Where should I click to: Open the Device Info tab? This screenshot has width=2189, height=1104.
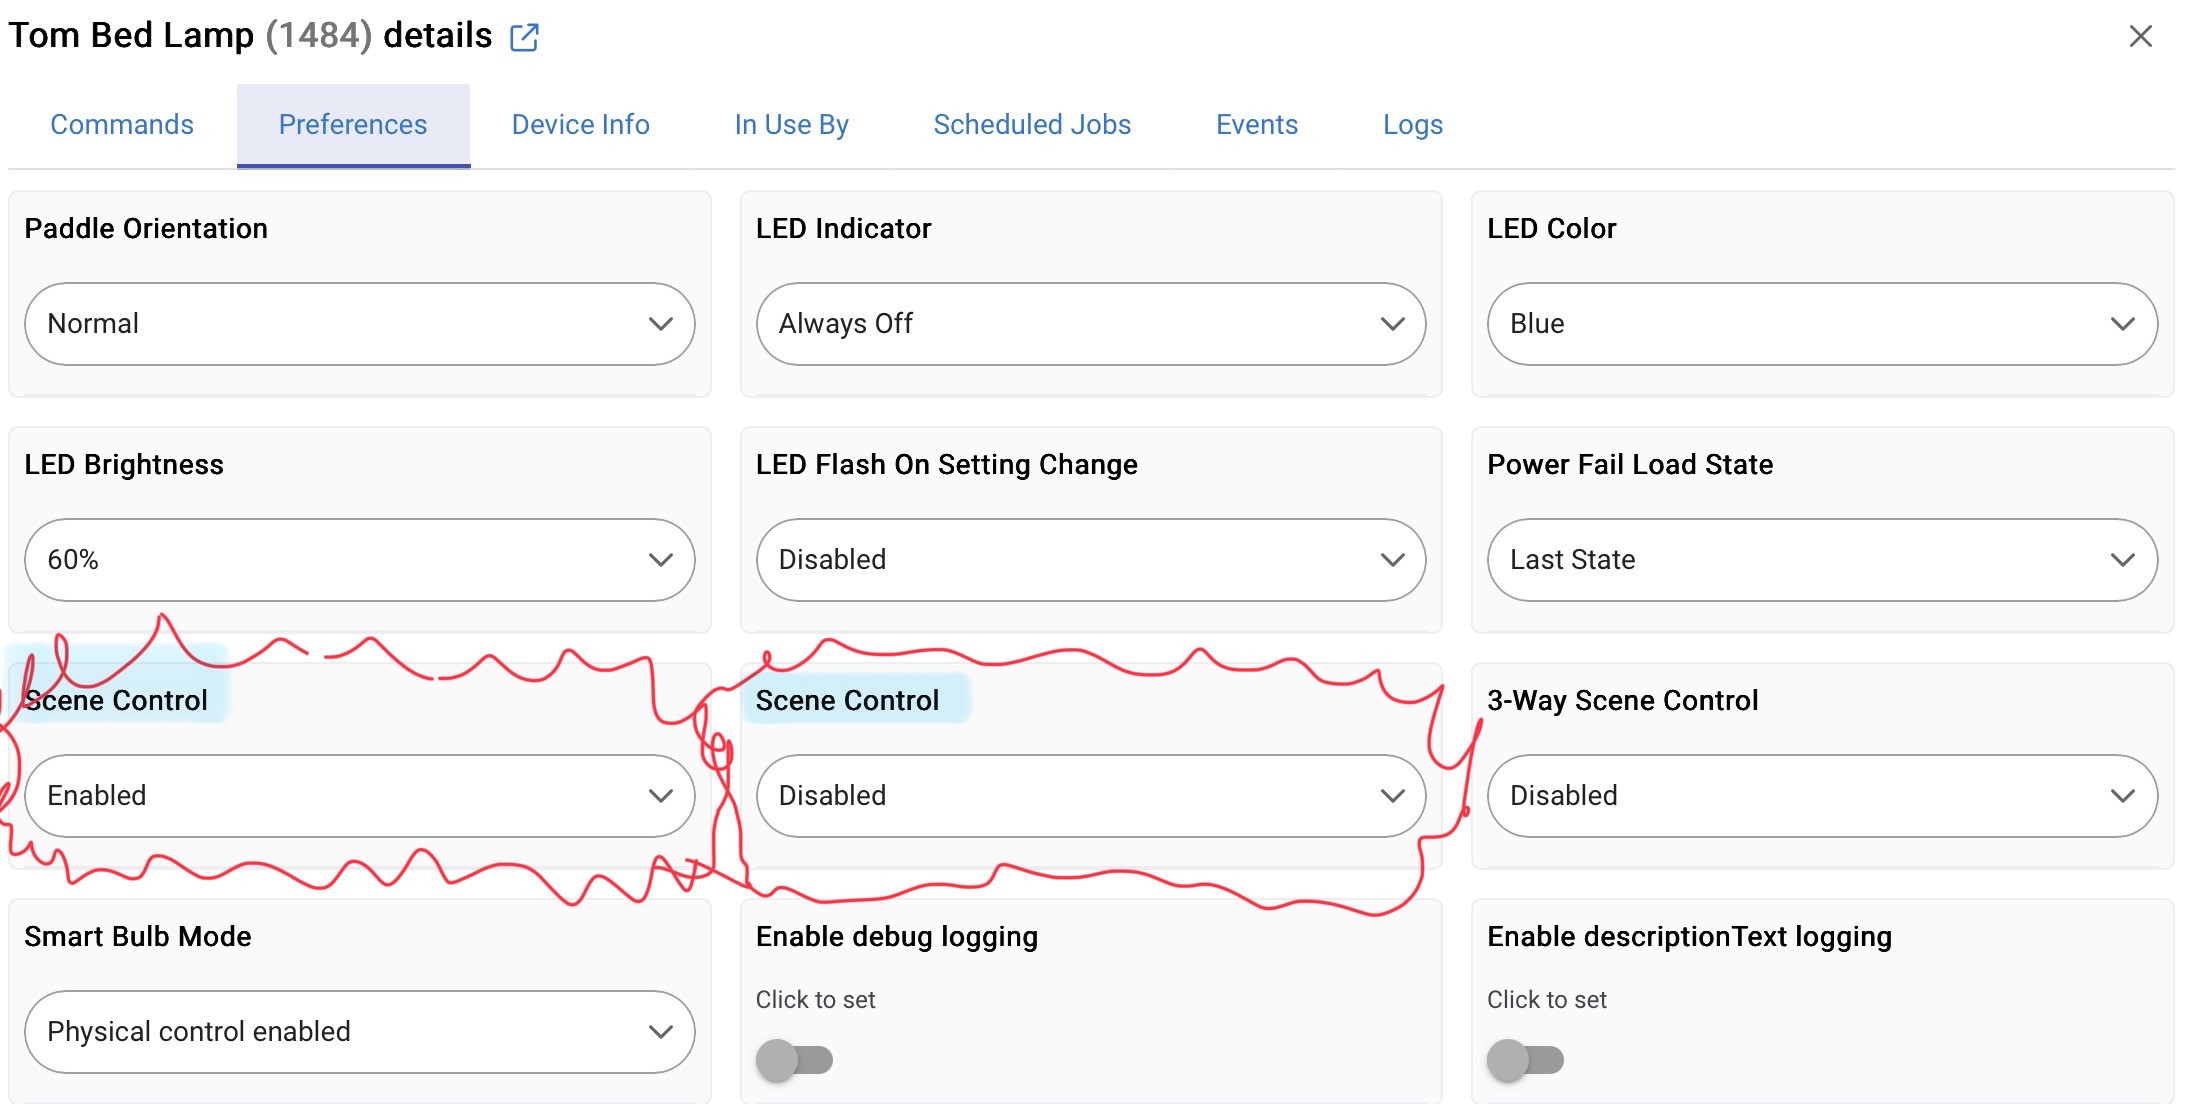[x=580, y=125]
